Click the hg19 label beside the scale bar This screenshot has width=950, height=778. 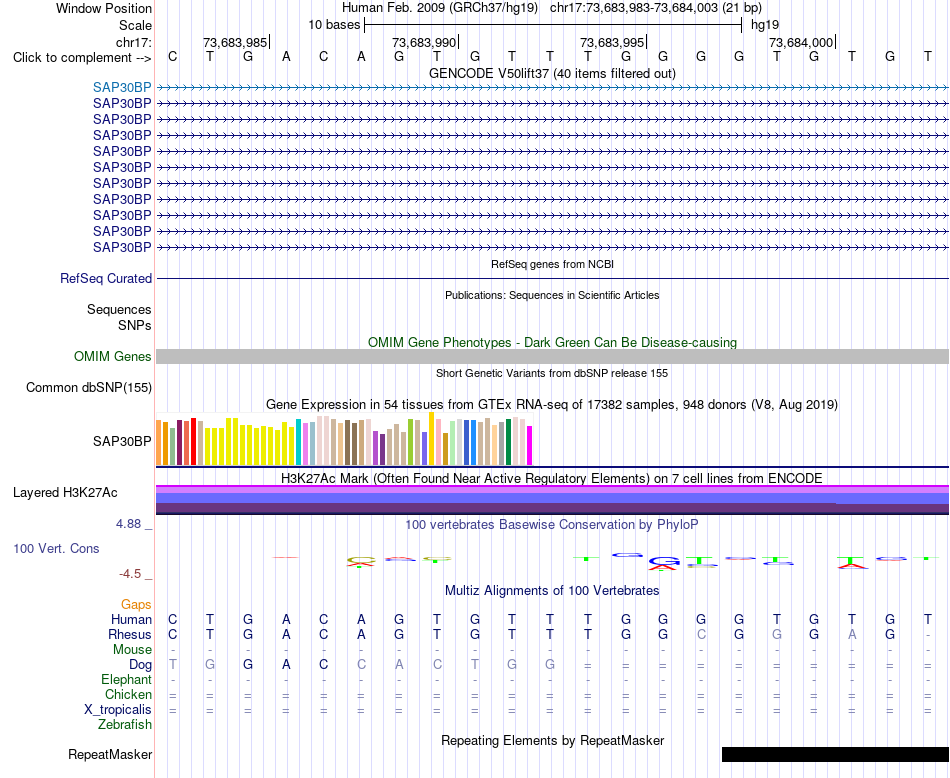[765, 25]
